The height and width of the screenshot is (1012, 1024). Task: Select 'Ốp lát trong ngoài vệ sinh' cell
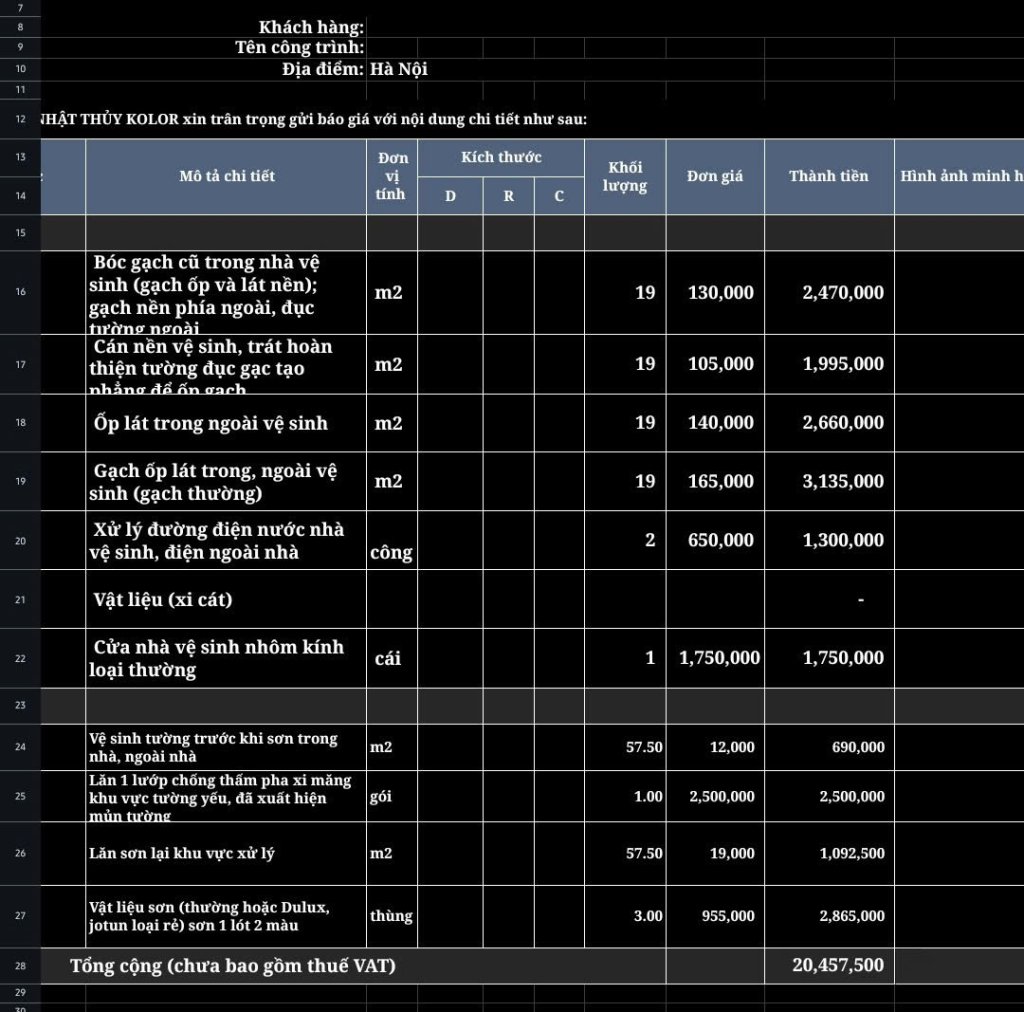click(226, 423)
